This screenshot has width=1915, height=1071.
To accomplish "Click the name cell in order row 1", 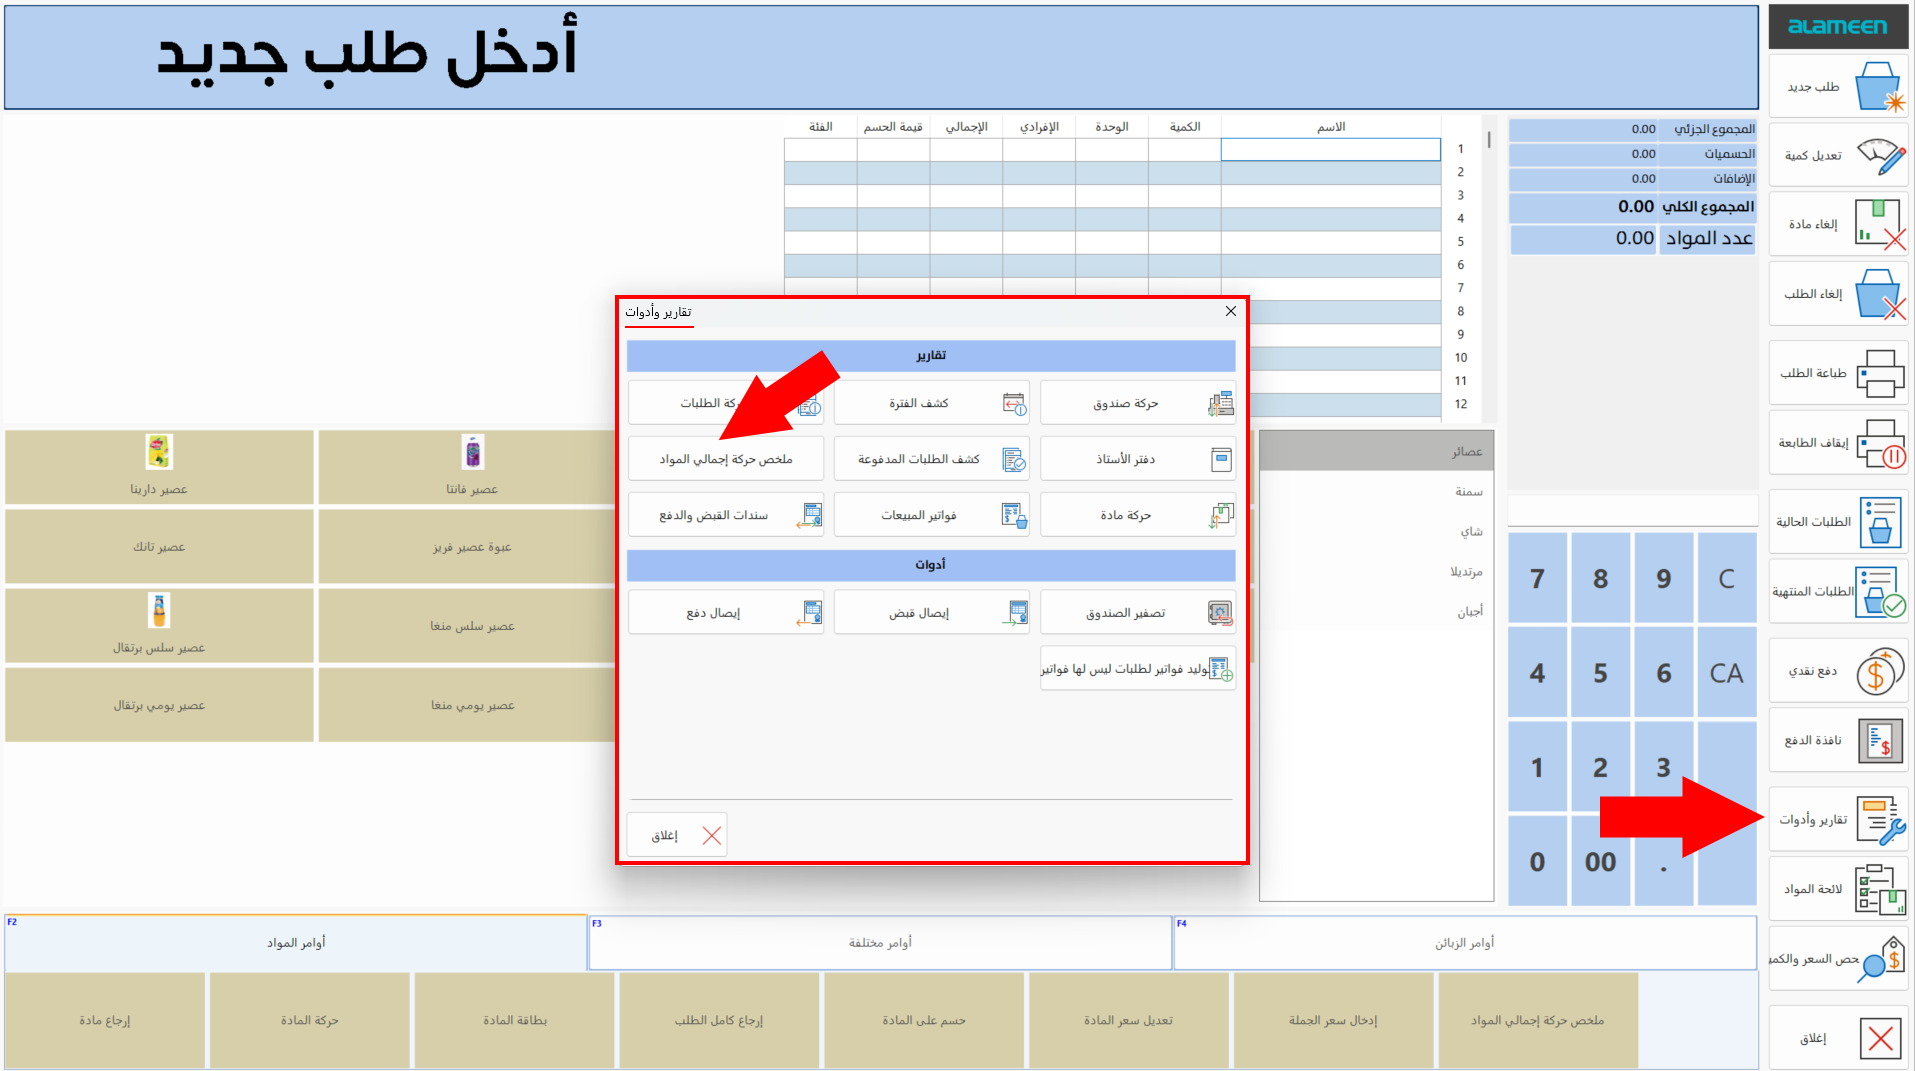I will click(x=1331, y=150).
